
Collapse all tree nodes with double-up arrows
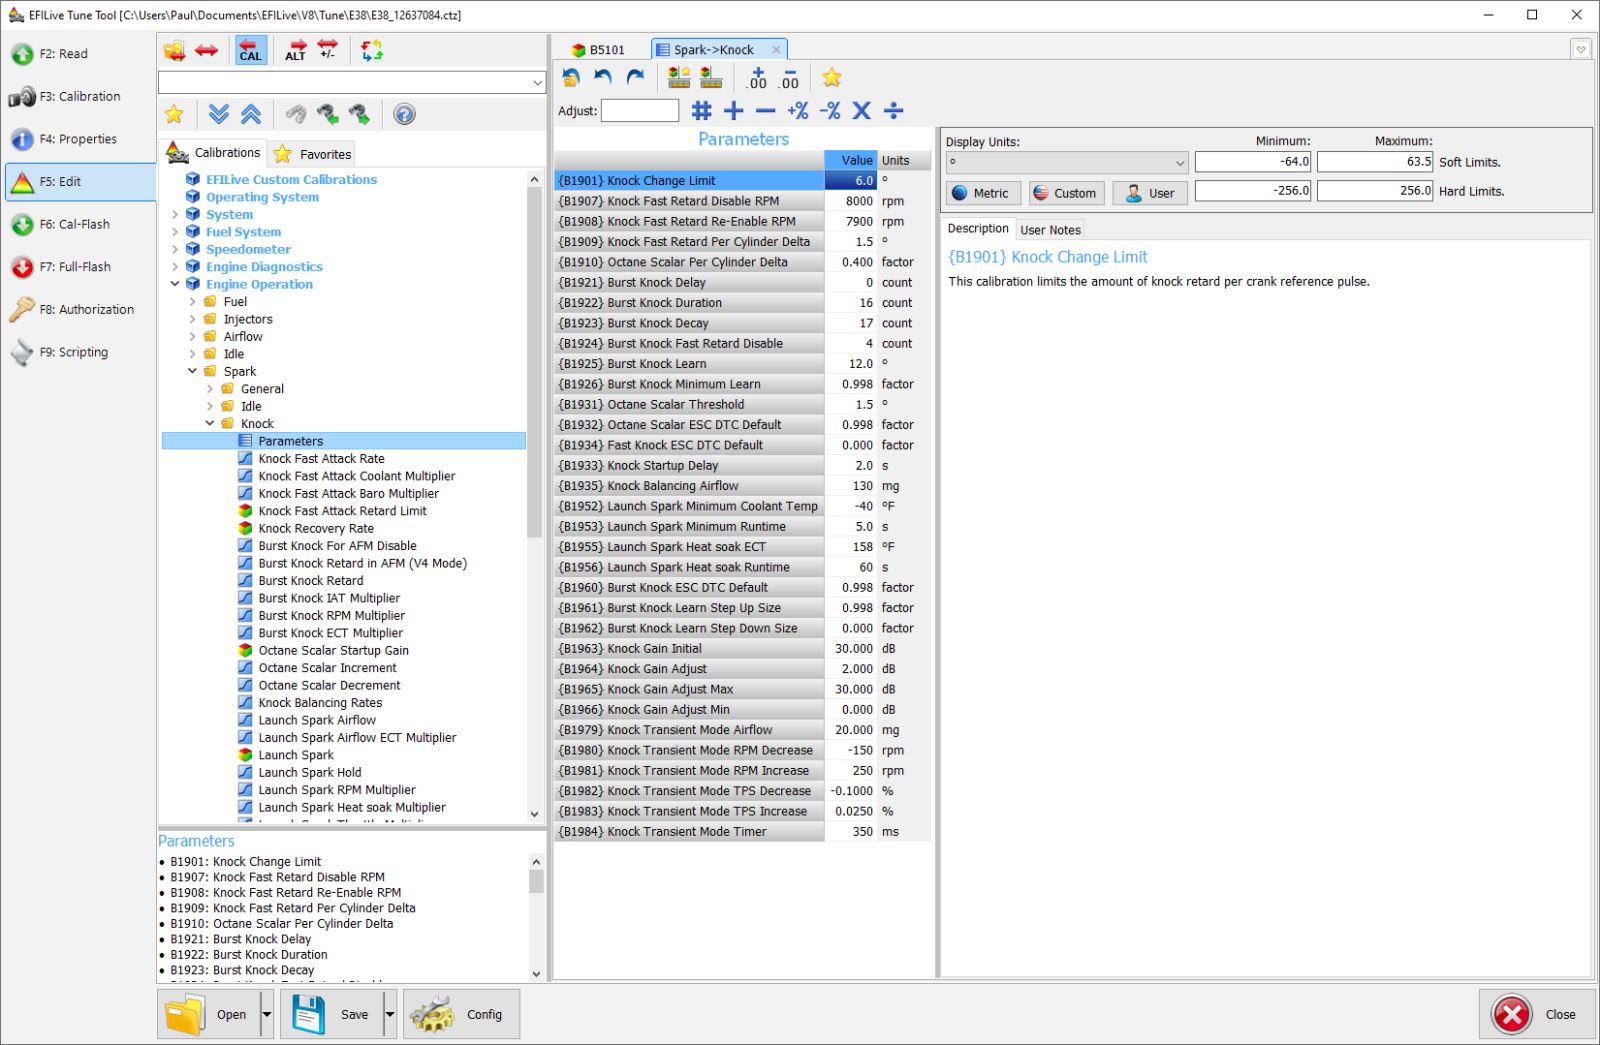(251, 114)
